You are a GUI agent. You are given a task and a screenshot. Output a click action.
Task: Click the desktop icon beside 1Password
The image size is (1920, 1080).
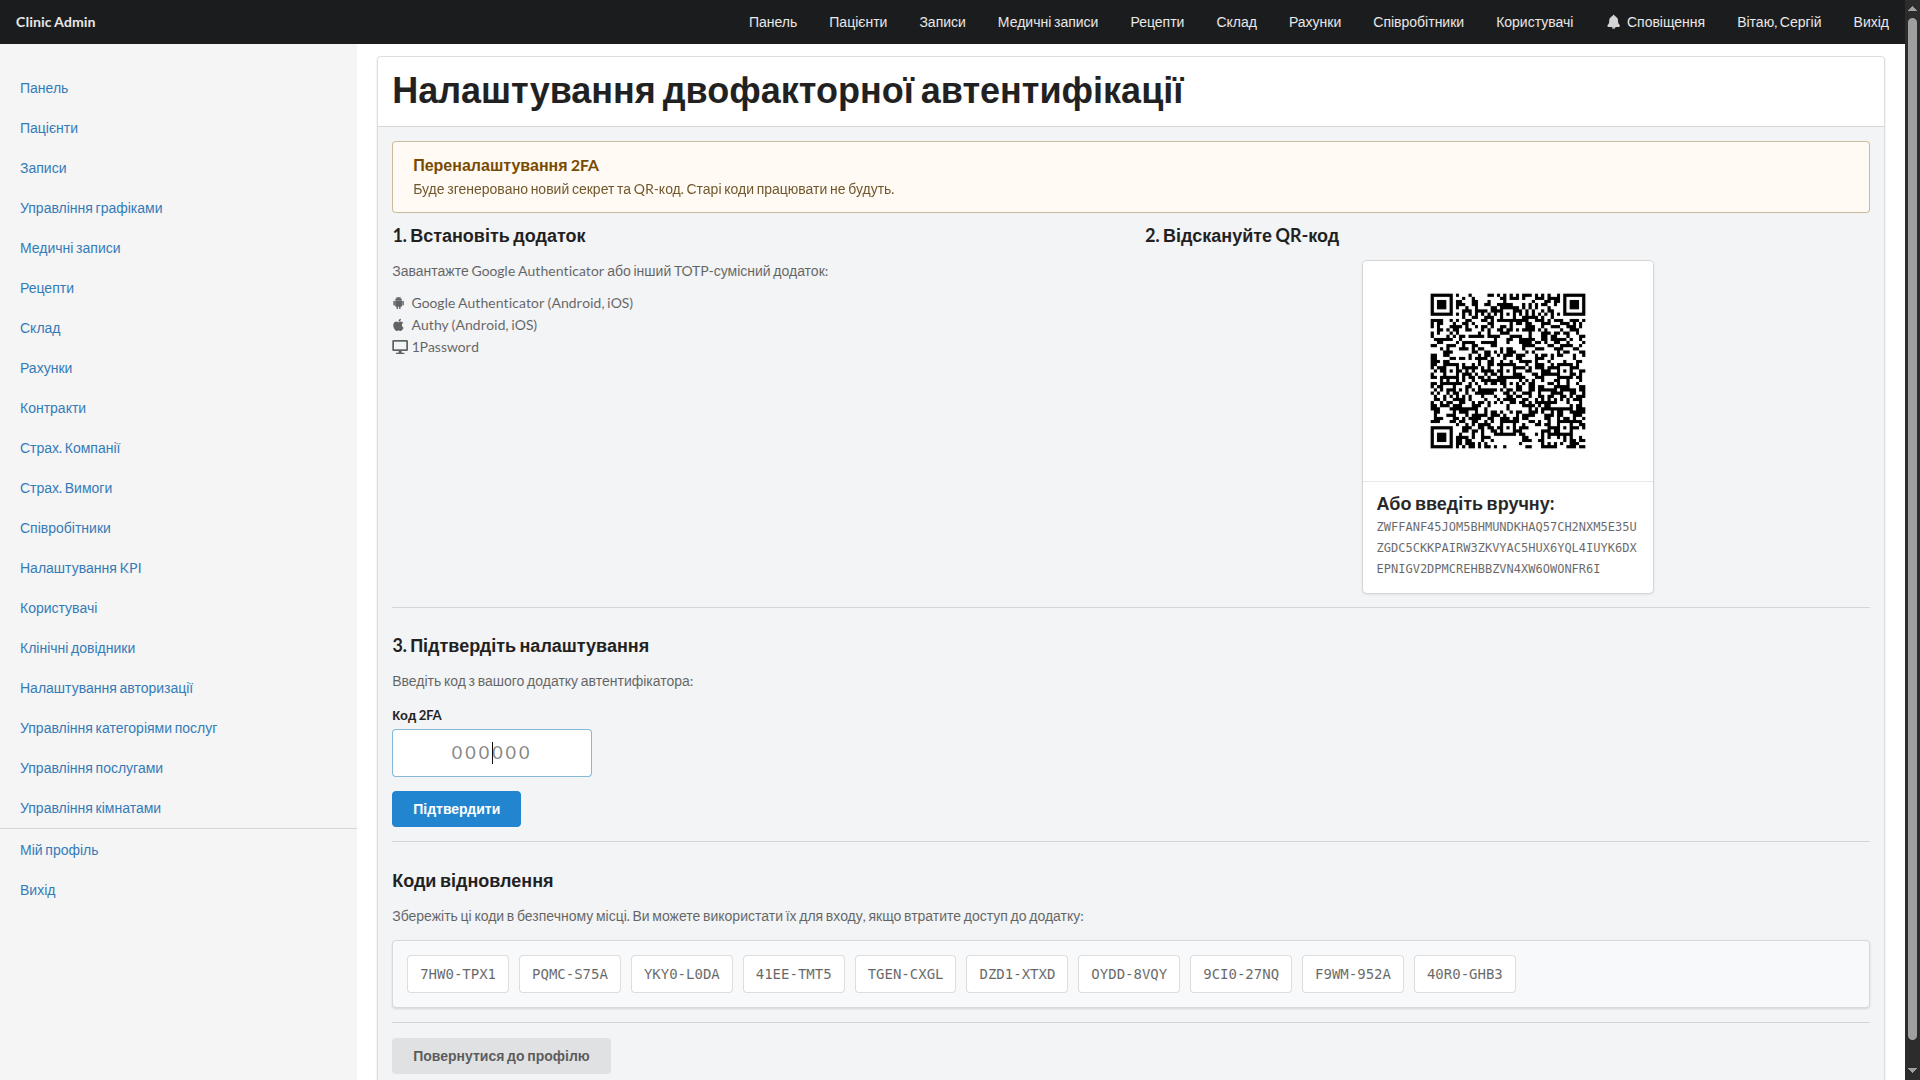[400, 347]
